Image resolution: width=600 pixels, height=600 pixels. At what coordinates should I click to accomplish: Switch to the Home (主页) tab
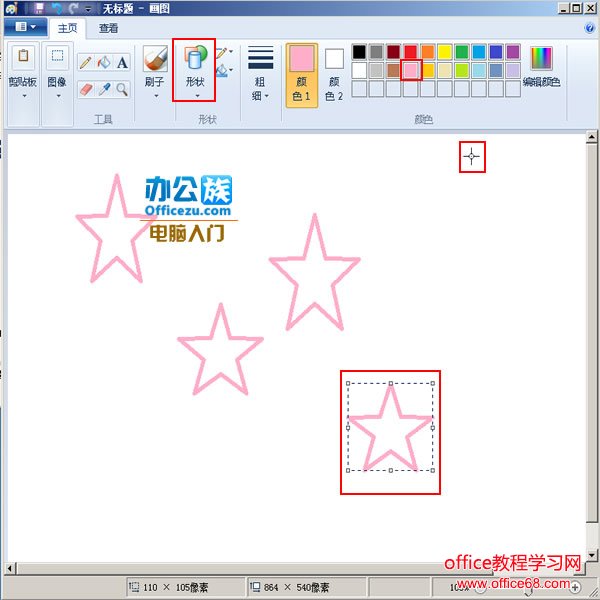[x=67, y=28]
